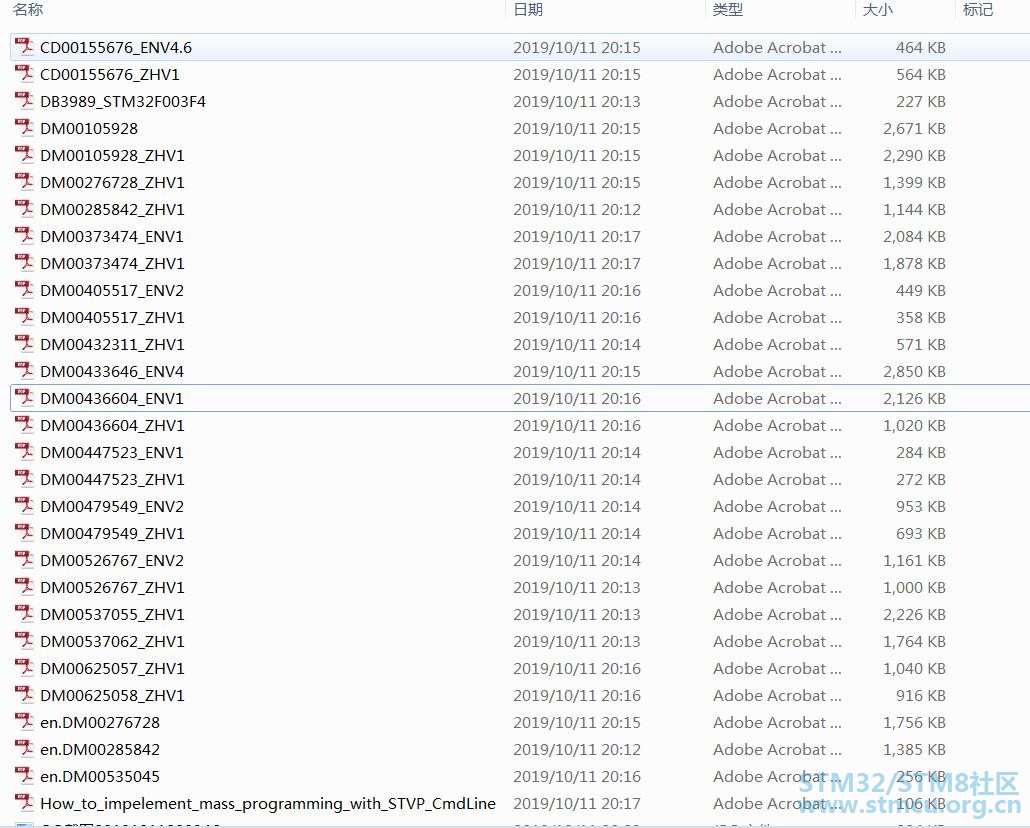The width and height of the screenshot is (1030, 828).
Task: Click the date of DM00285842_ZHV1
Action: 577,209
